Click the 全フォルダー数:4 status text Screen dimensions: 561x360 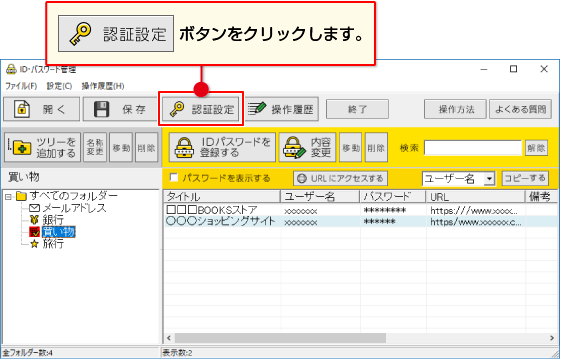click(x=29, y=353)
